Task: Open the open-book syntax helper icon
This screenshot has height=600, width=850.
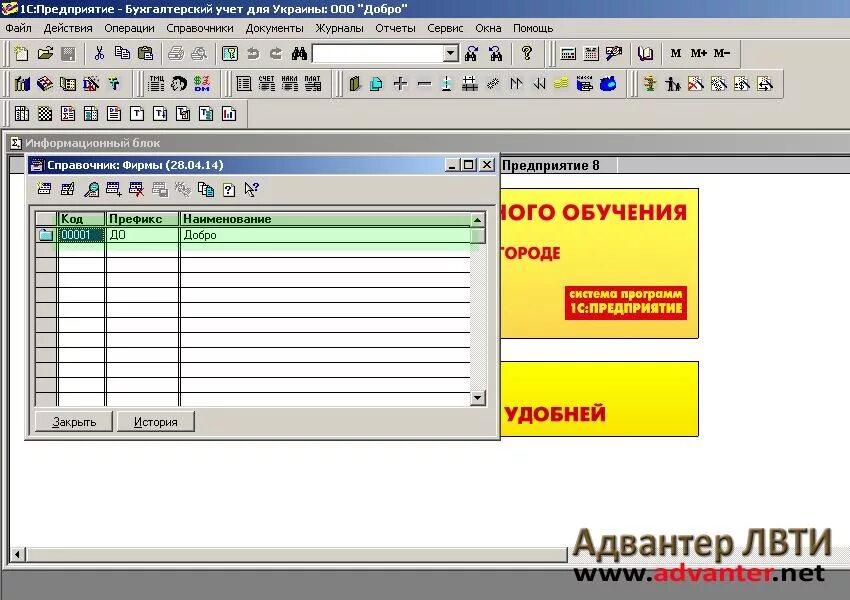Action: pos(645,53)
